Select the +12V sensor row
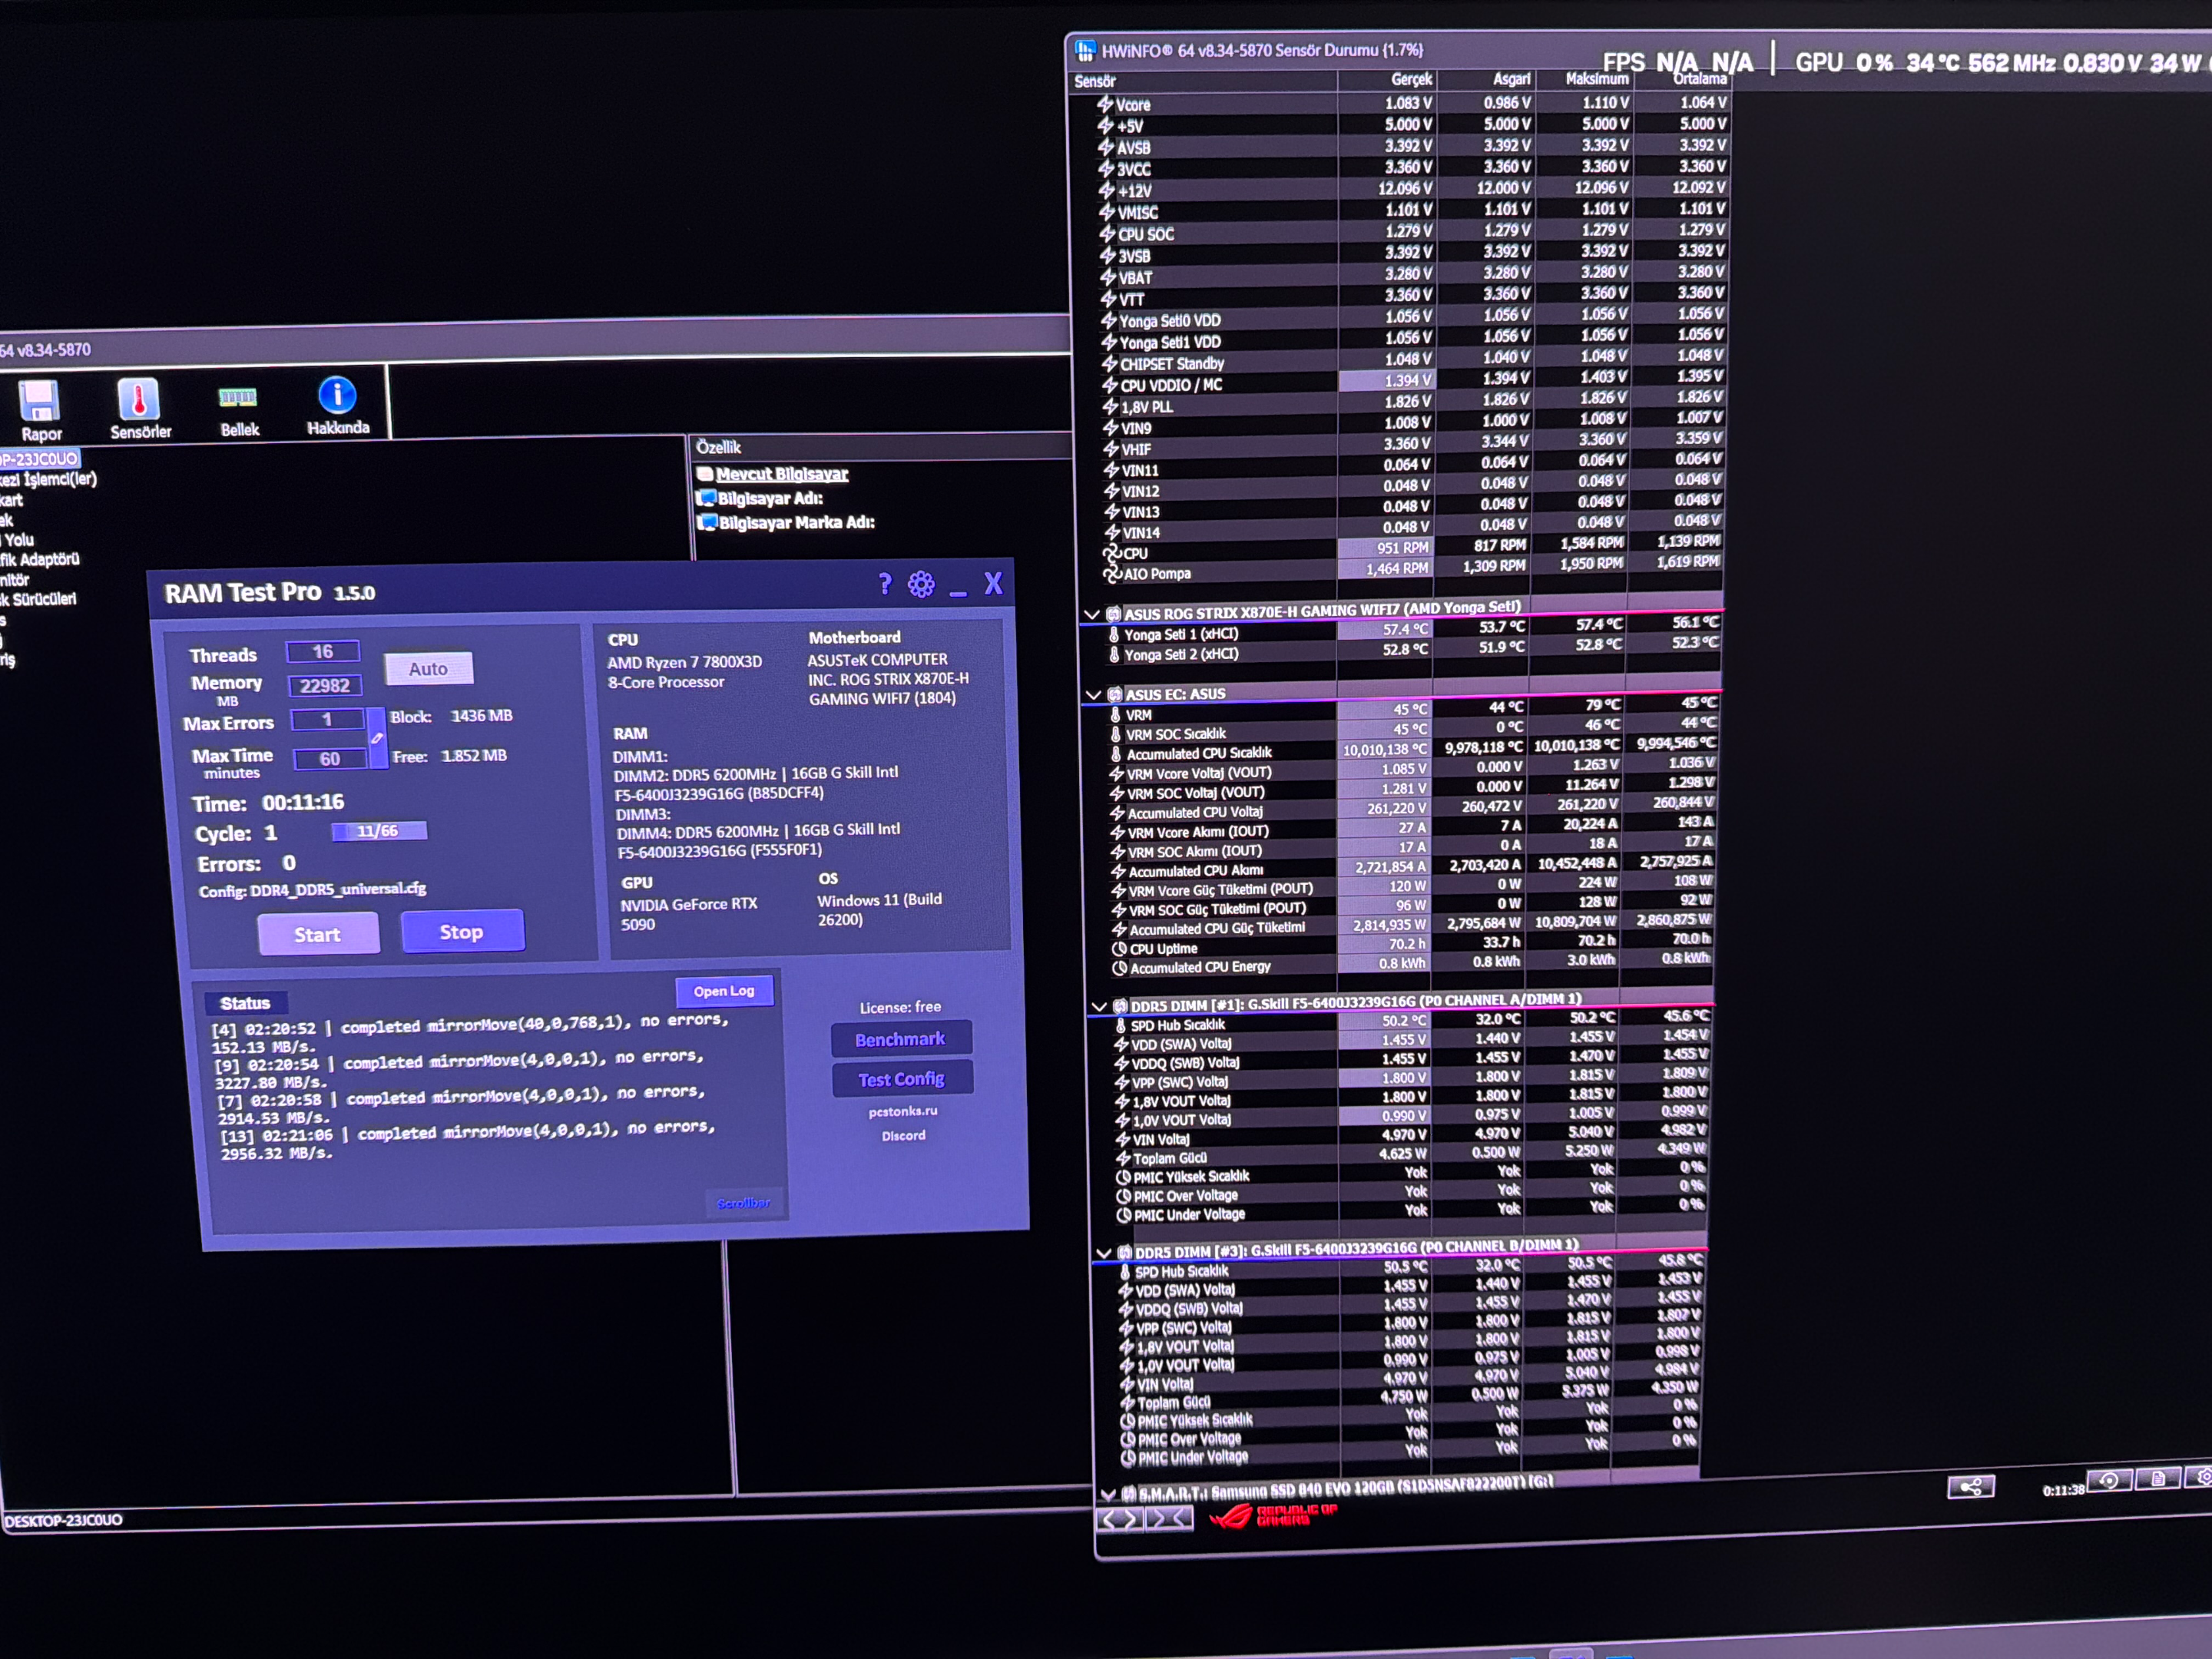The image size is (2212, 1659). pyautogui.click(x=1410, y=189)
